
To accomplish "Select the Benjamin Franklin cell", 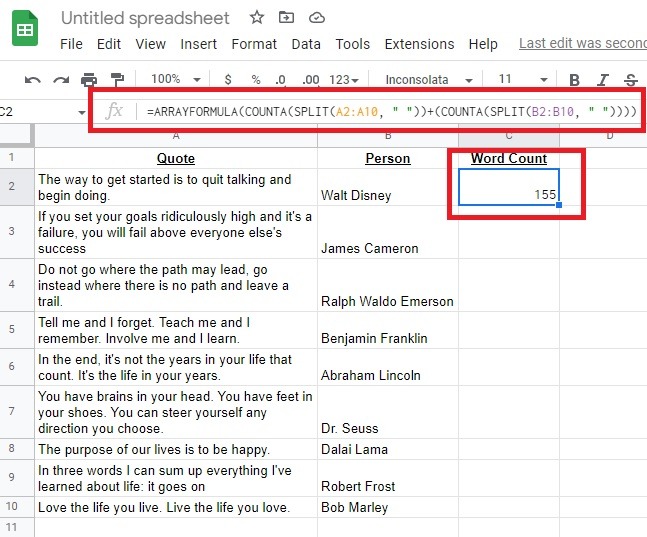I will pyautogui.click(x=387, y=330).
